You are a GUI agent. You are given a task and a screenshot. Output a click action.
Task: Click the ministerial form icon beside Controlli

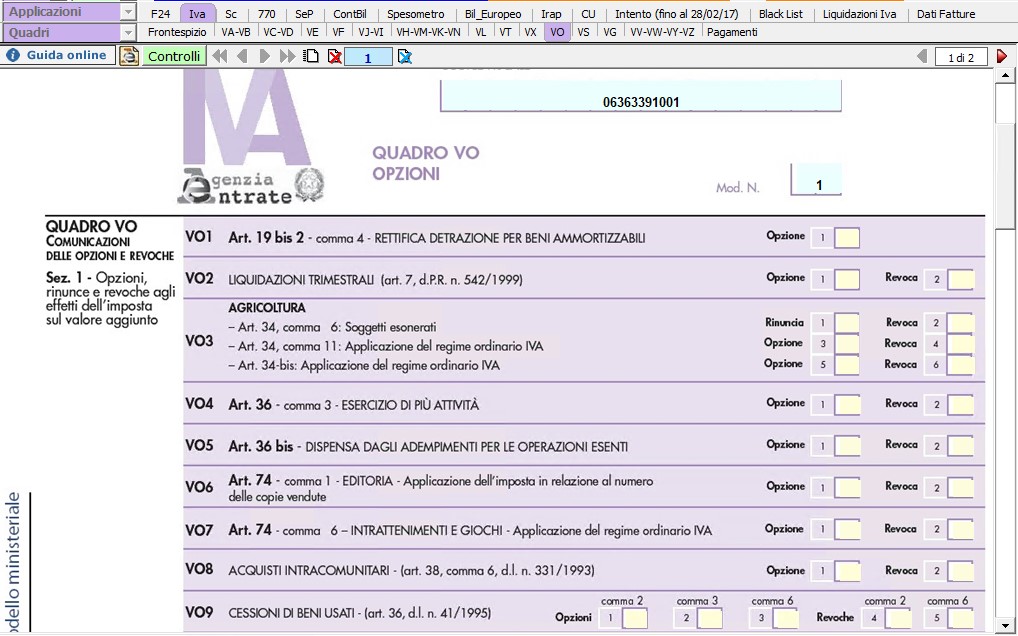pyautogui.click(x=129, y=56)
